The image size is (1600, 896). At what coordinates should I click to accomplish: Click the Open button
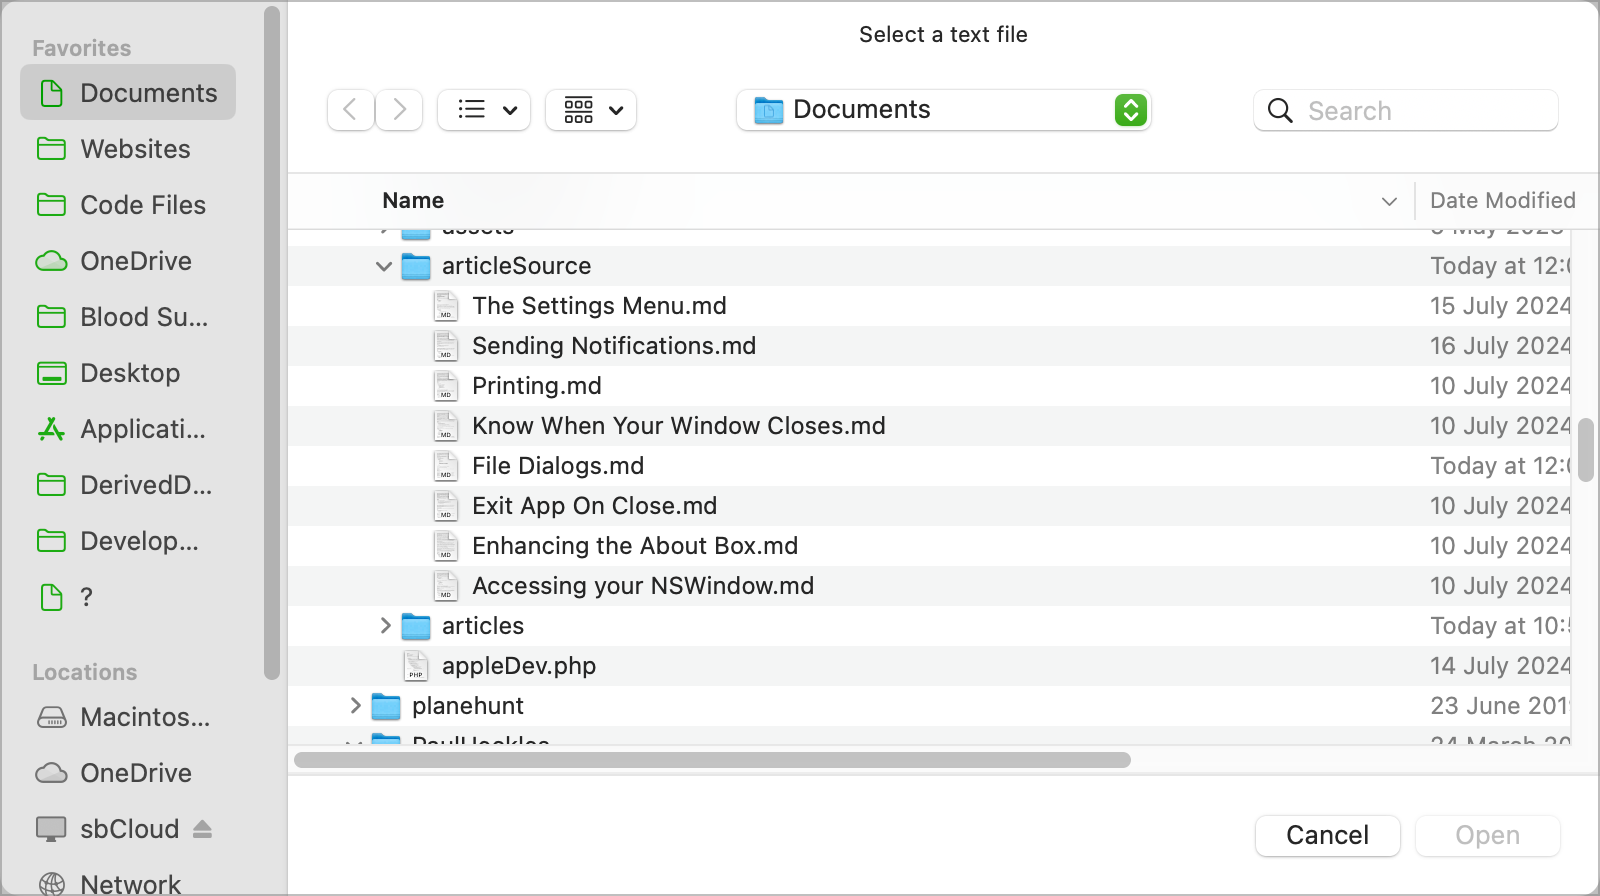tap(1487, 835)
